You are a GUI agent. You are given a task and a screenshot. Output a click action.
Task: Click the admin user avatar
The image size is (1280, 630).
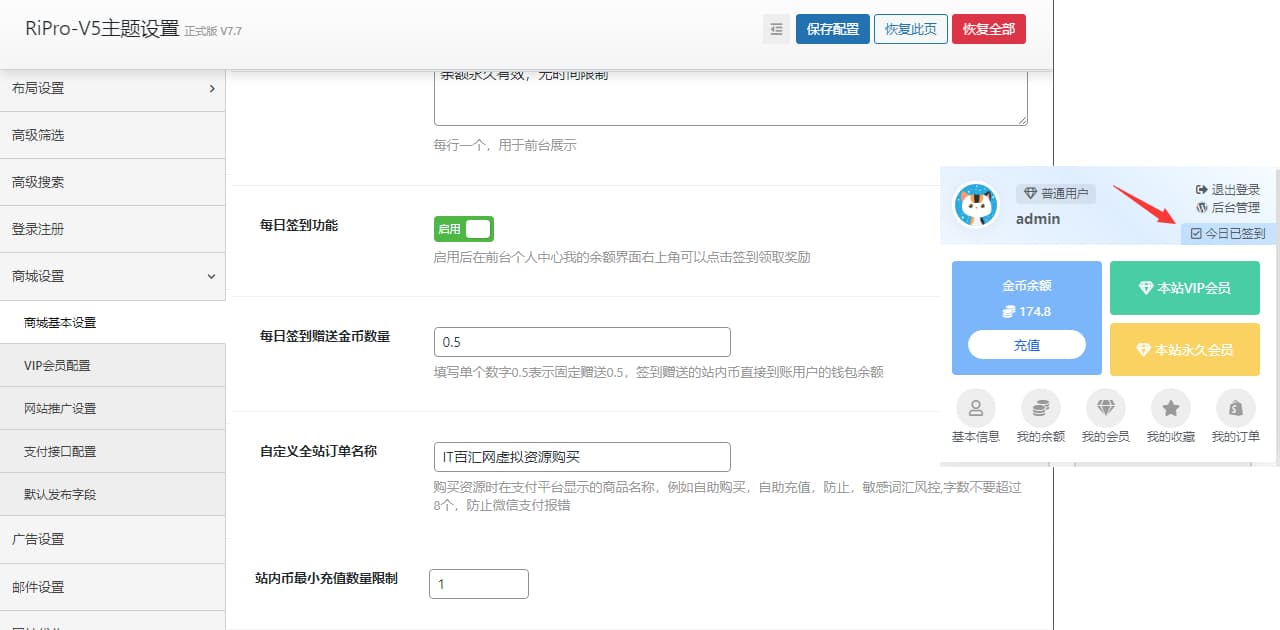tap(975, 205)
